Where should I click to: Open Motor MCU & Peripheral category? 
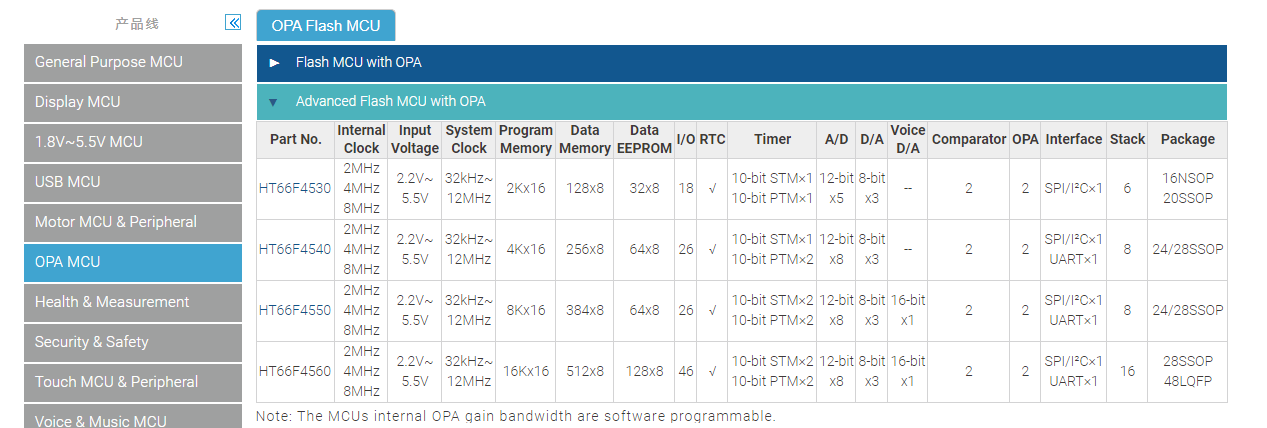(133, 222)
